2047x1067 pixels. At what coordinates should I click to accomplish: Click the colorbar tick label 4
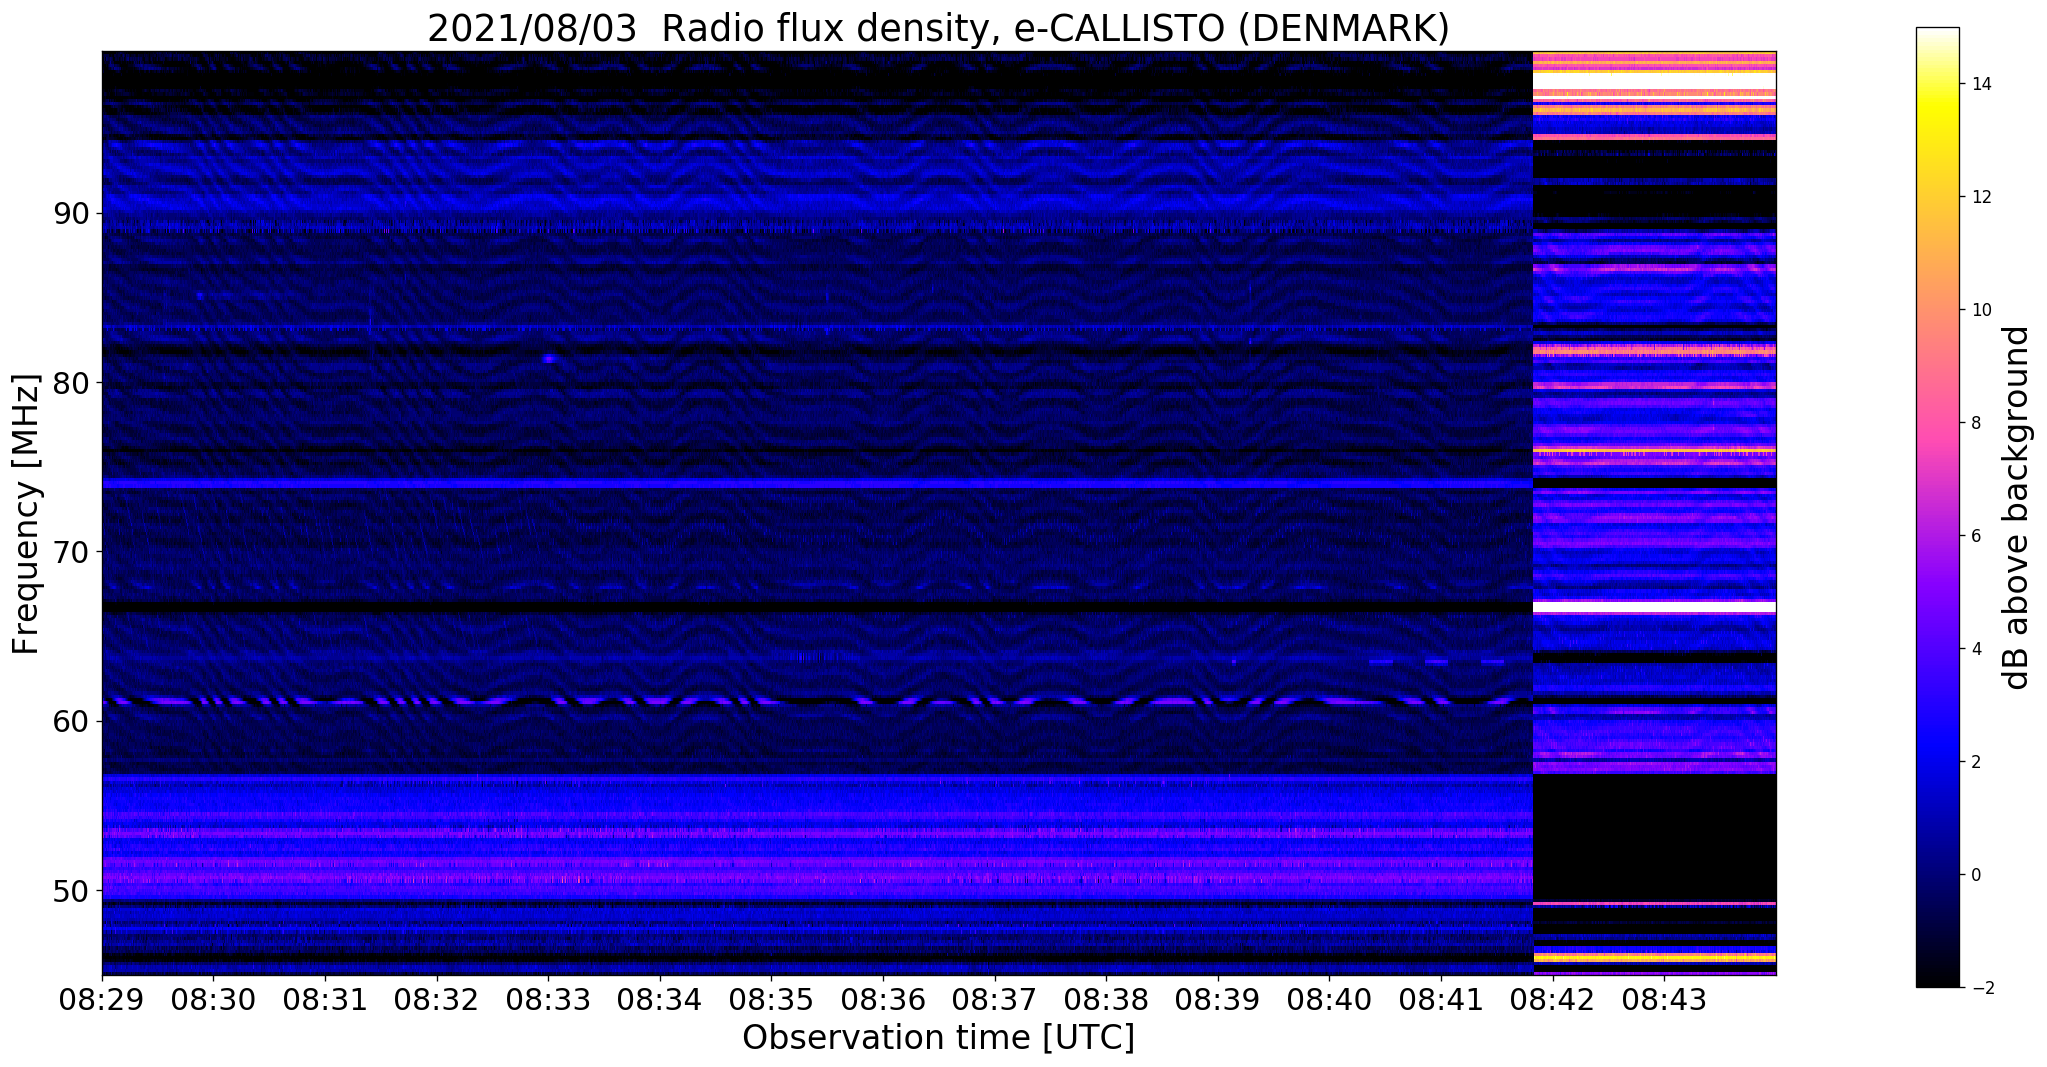(1975, 649)
